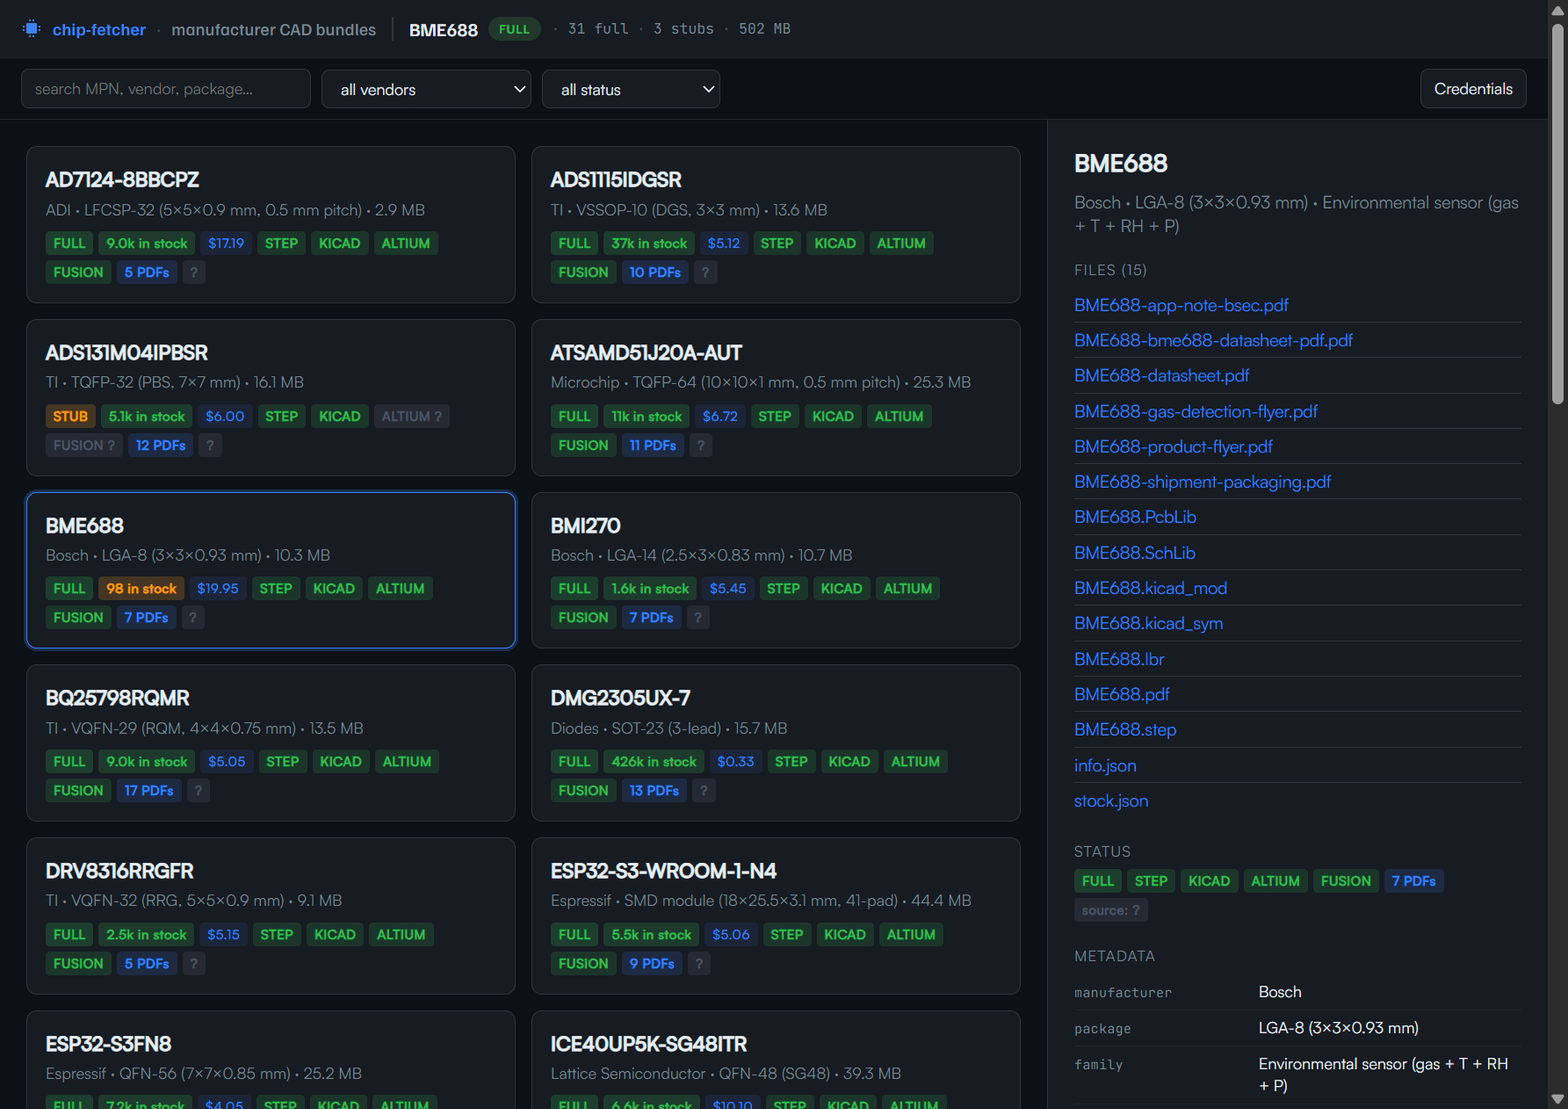This screenshot has width=1568, height=1109.
Task: Click the question mark badge on ADS1115IDGSR
Action: click(x=705, y=272)
